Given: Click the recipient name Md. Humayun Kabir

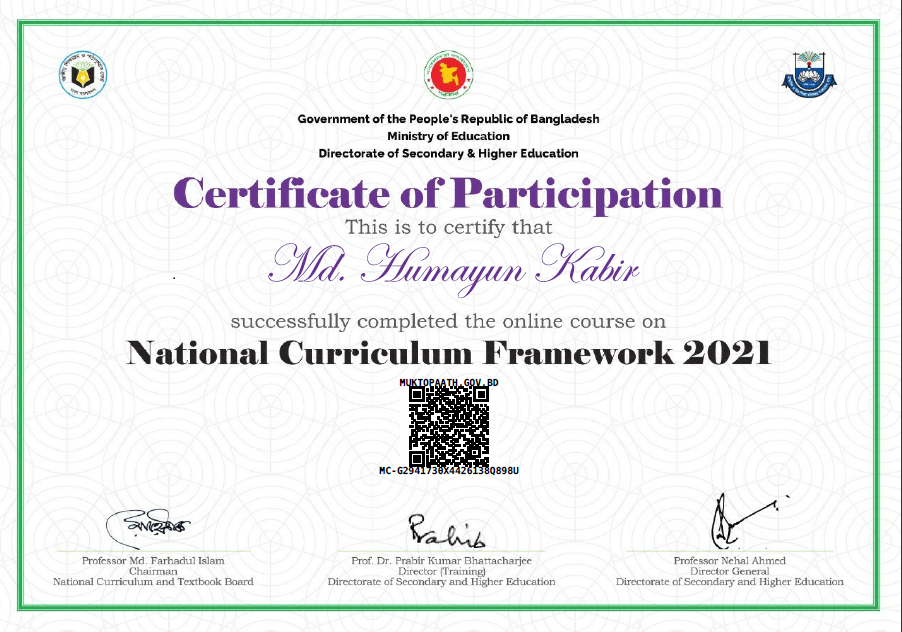Looking at the screenshot, I should click(453, 268).
